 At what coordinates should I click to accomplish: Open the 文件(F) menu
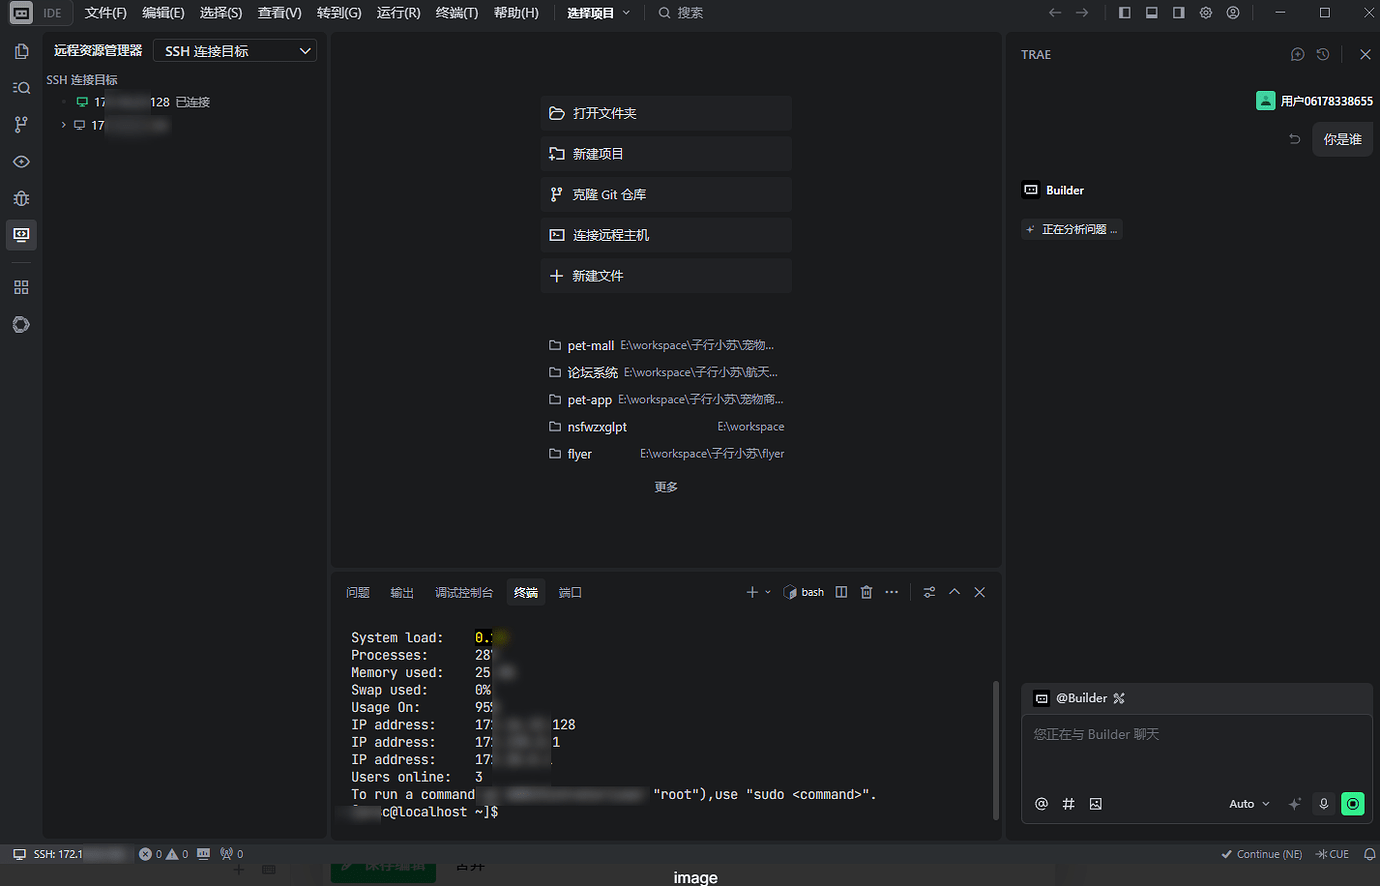coord(105,13)
